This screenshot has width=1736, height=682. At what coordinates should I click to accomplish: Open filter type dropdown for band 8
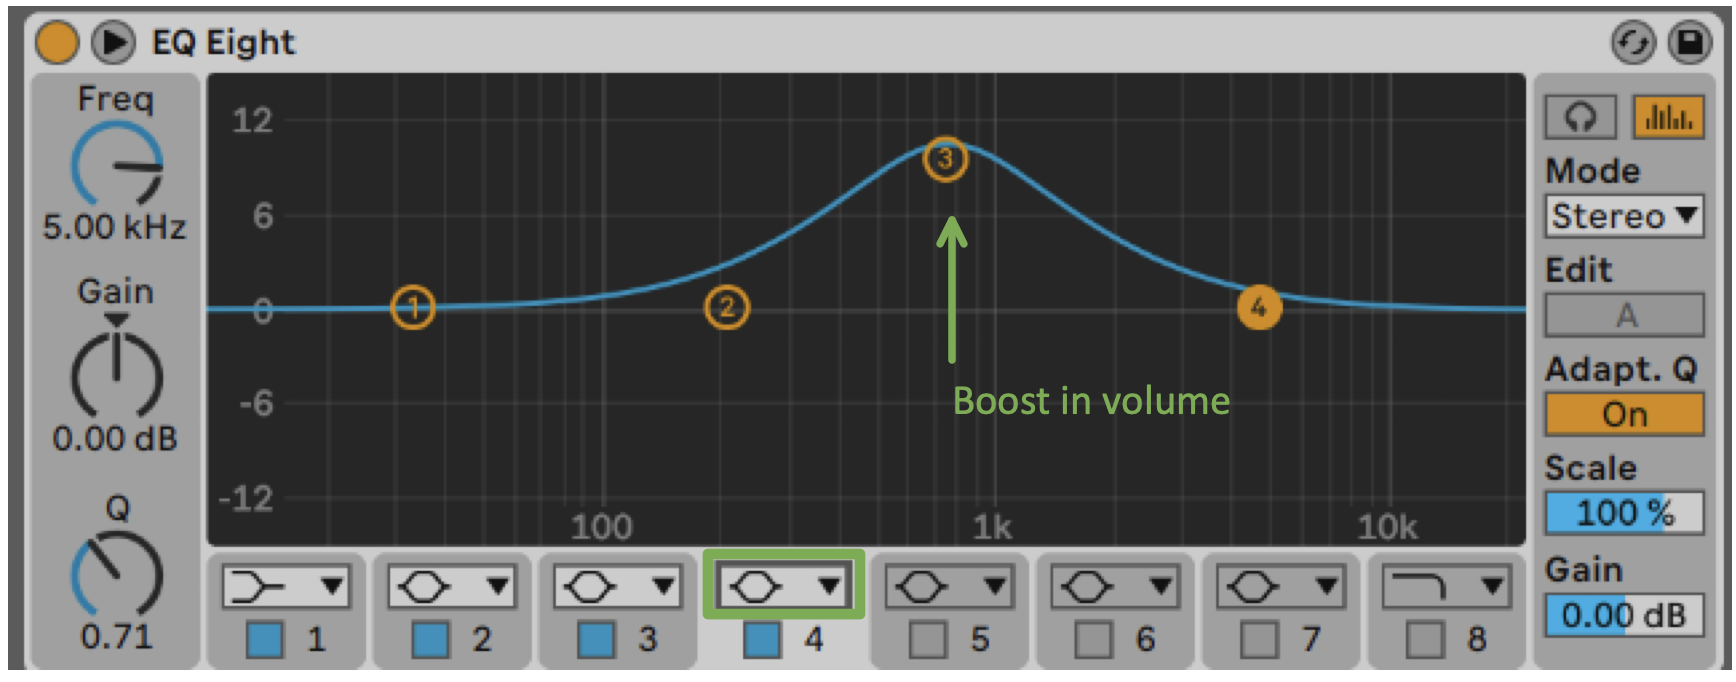coord(1446,587)
